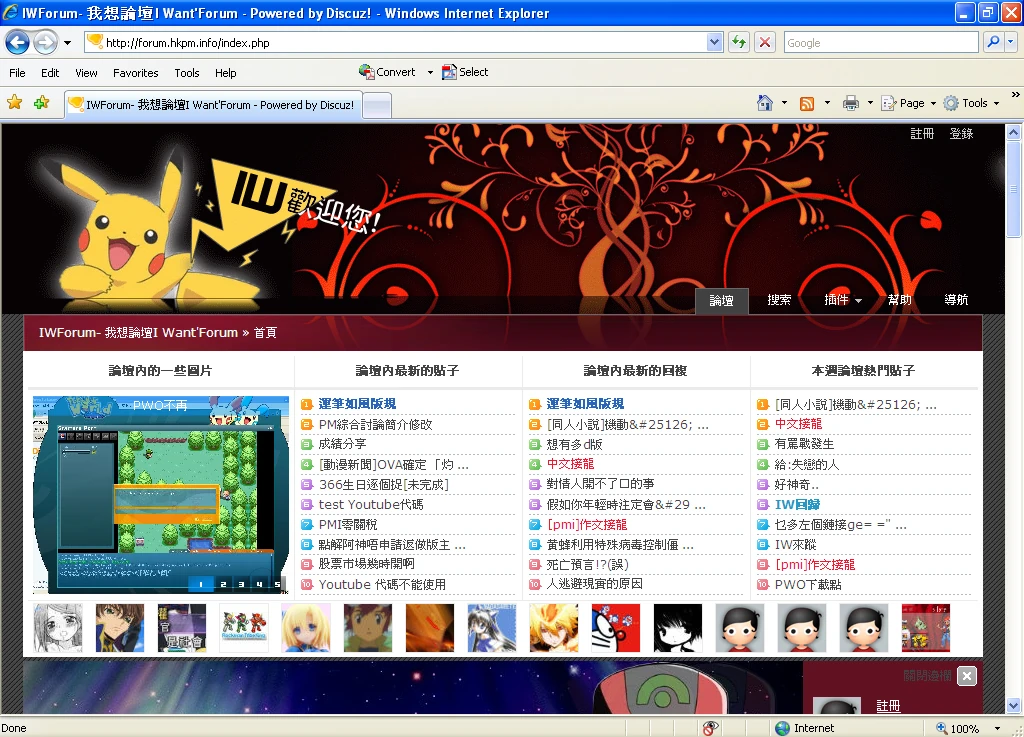
Task: Open the IW回歸 hot thread link
Action: 797,505
